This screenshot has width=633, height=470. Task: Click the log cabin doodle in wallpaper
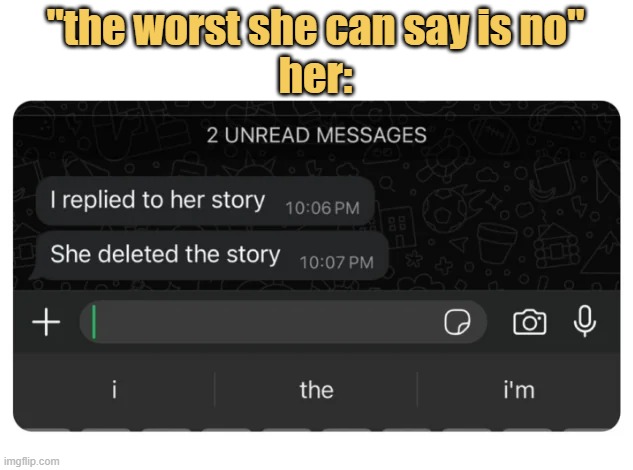[555, 247]
